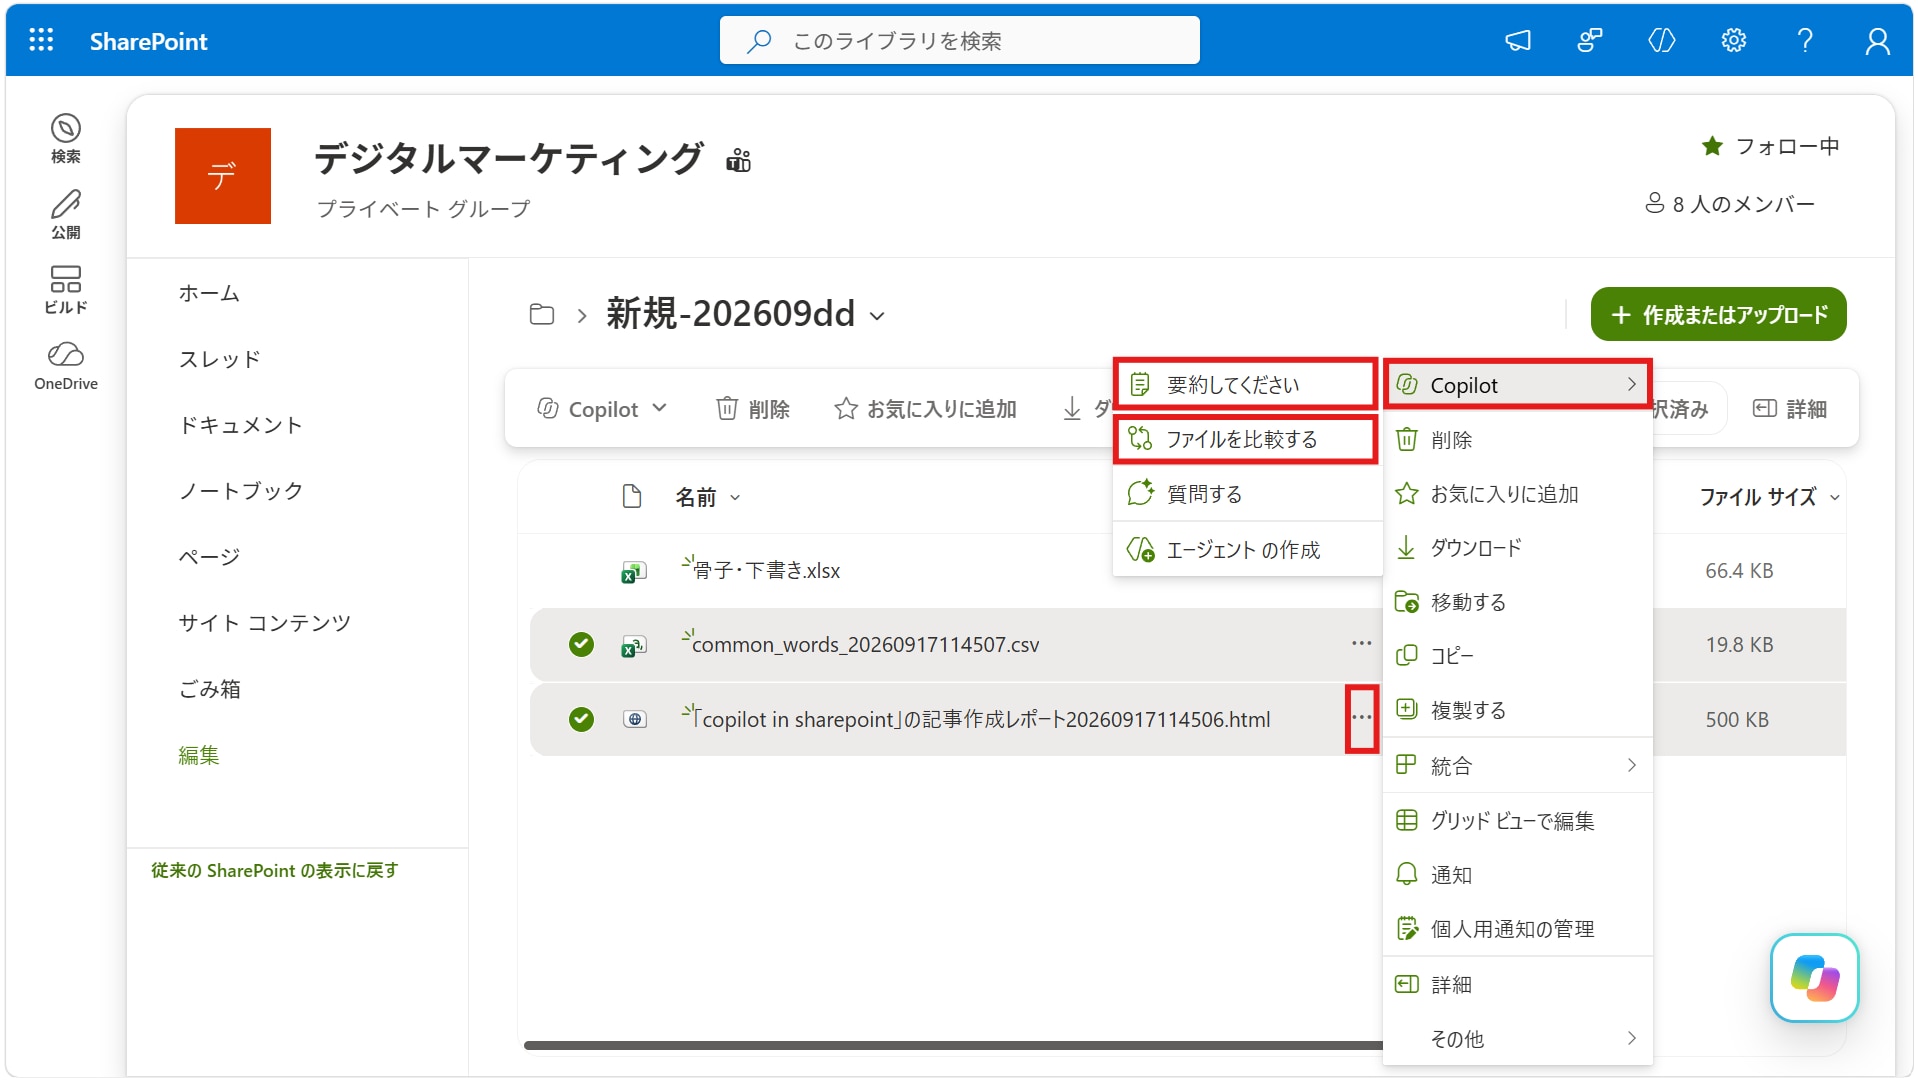
Task: Open the app launcher waffle icon
Action: pos(41,40)
